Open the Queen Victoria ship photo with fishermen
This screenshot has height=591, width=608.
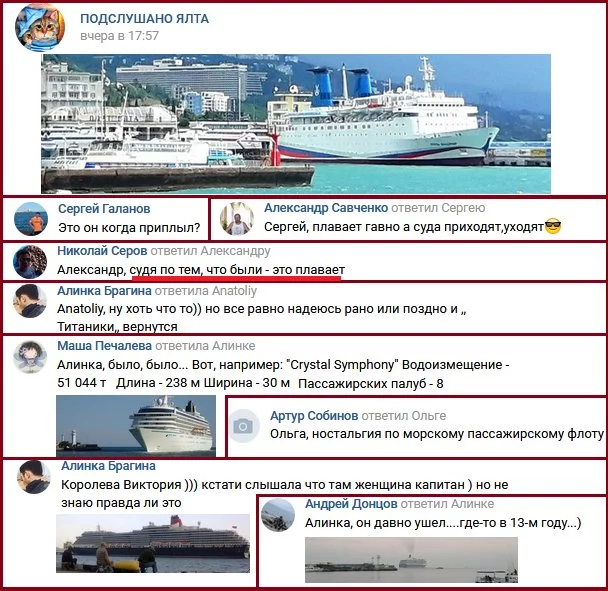(x=153, y=543)
